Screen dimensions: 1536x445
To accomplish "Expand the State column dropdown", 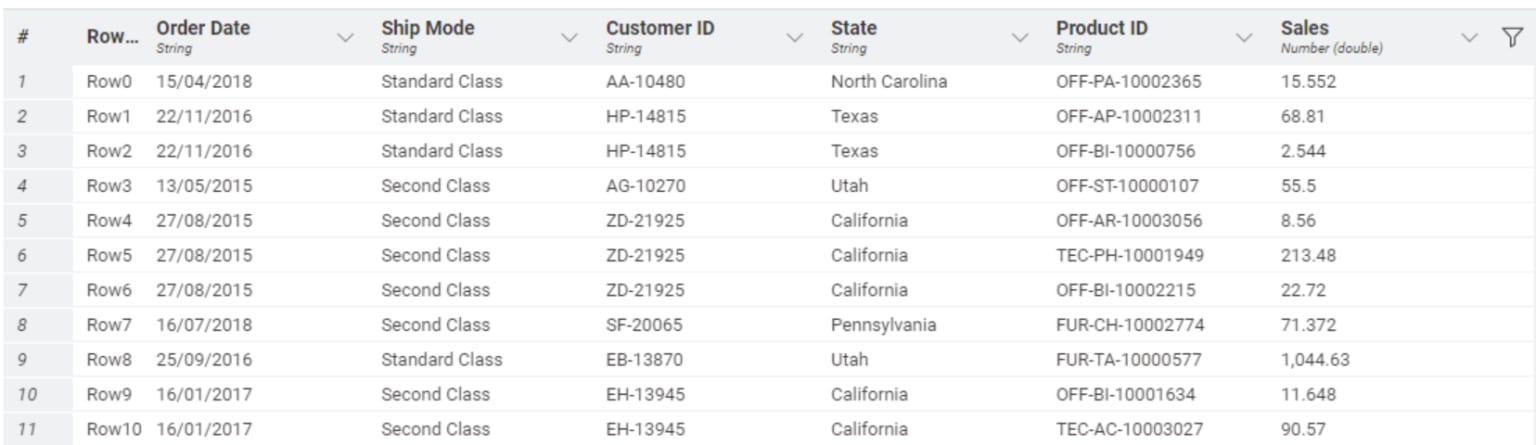I will point(1020,38).
